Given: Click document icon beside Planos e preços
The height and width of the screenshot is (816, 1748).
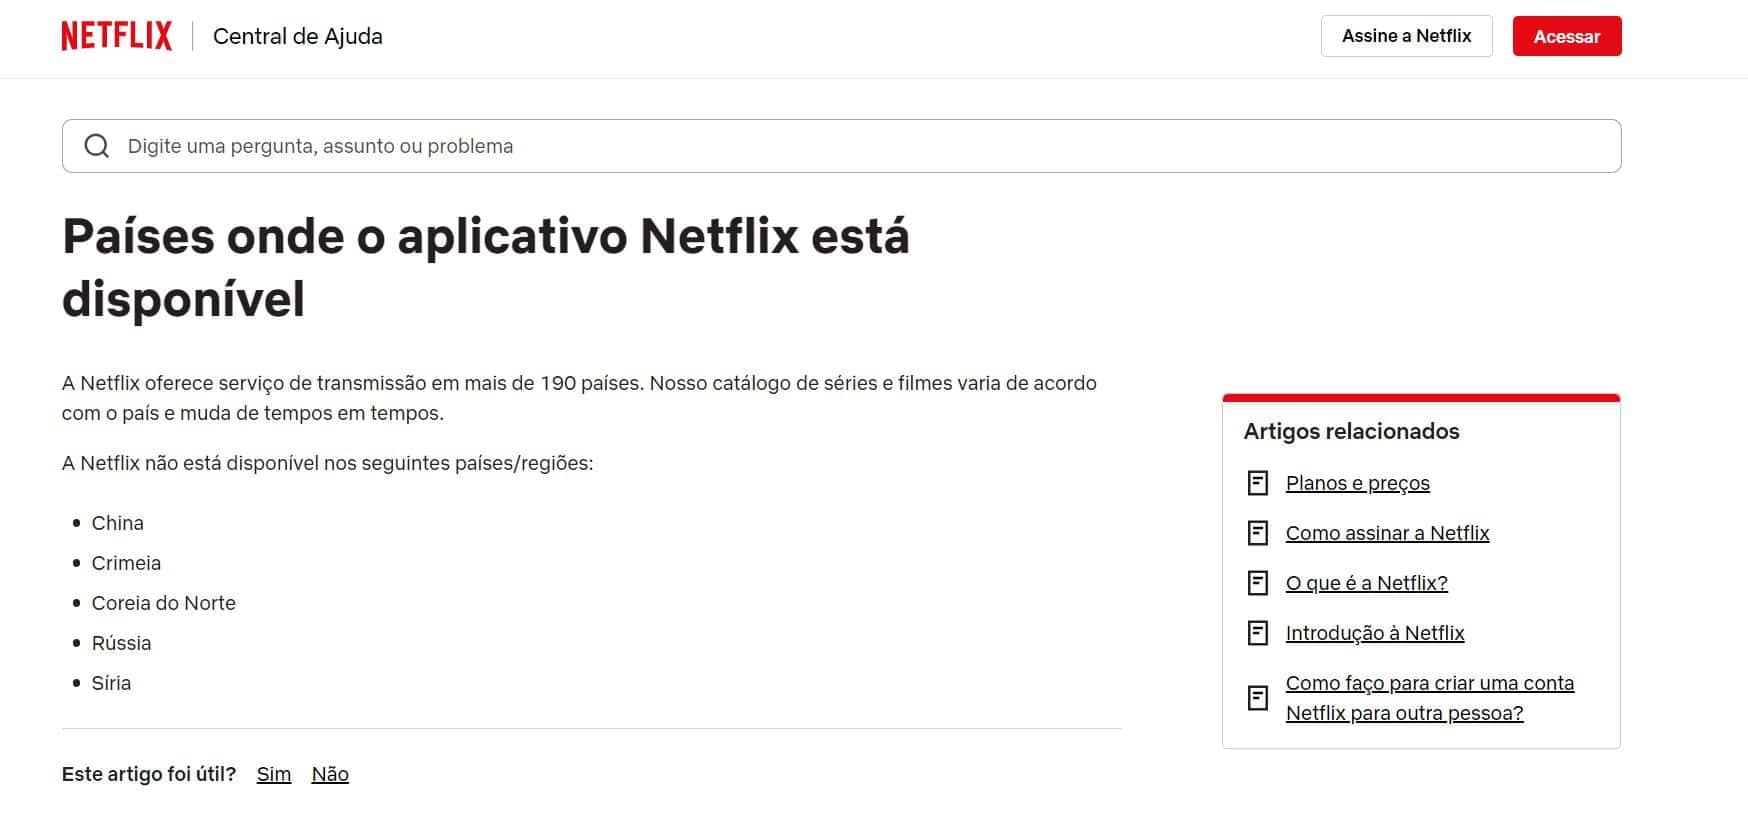Looking at the screenshot, I should (1258, 483).
